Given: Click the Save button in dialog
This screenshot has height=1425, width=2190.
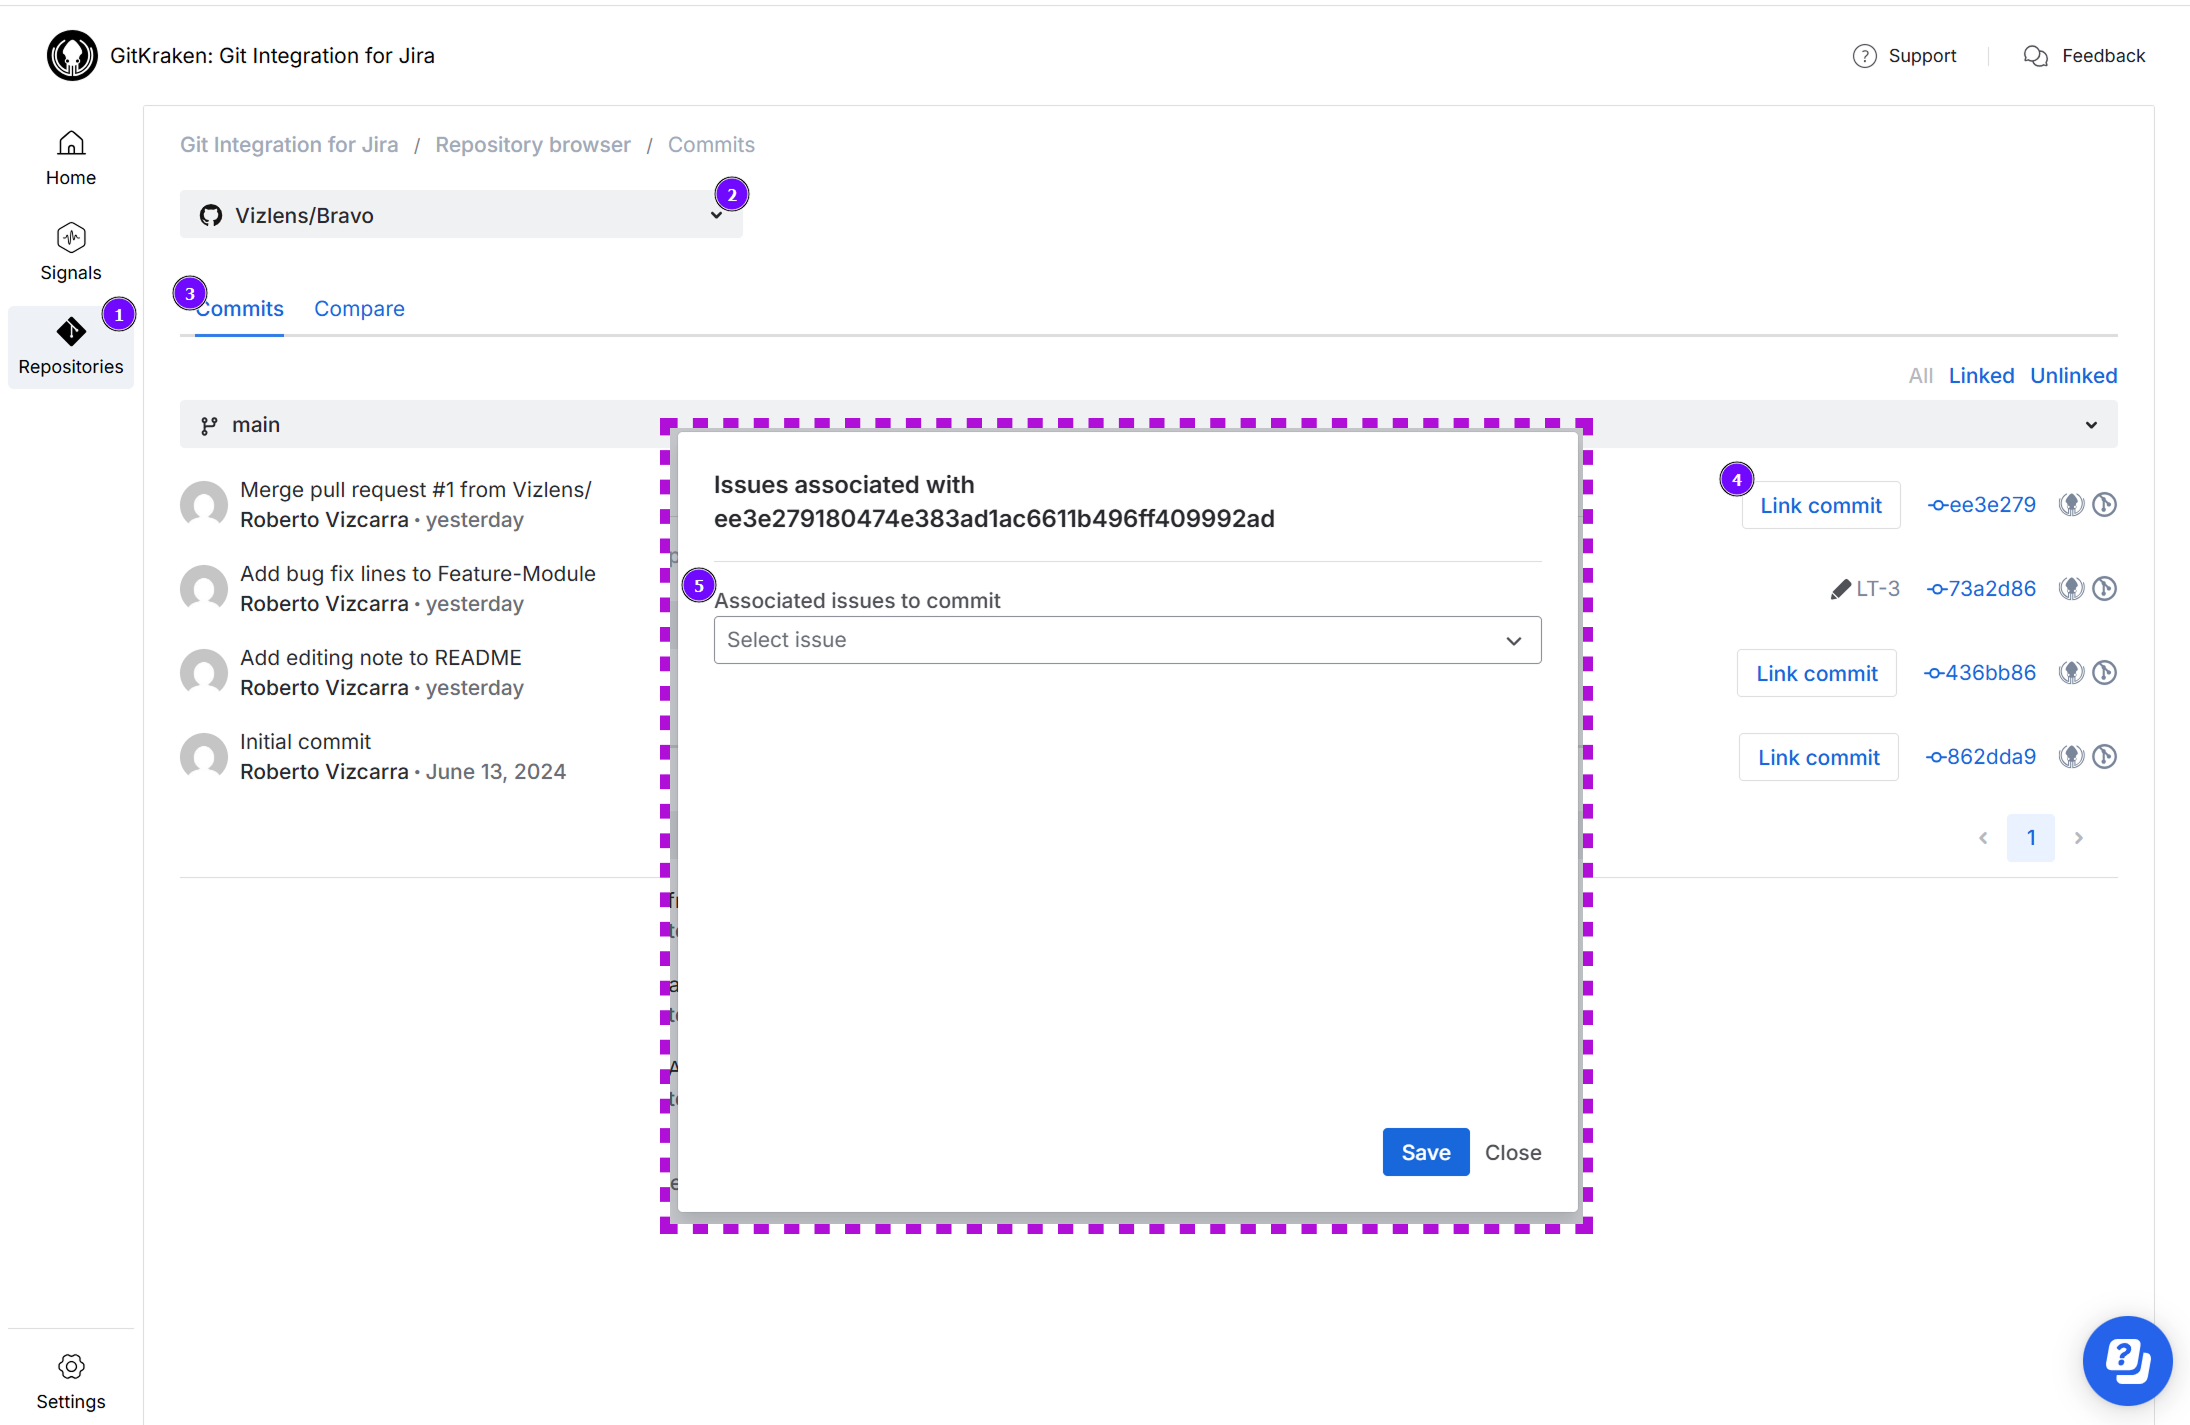Looking at the screenshot, I should tap(1425, 1152).
